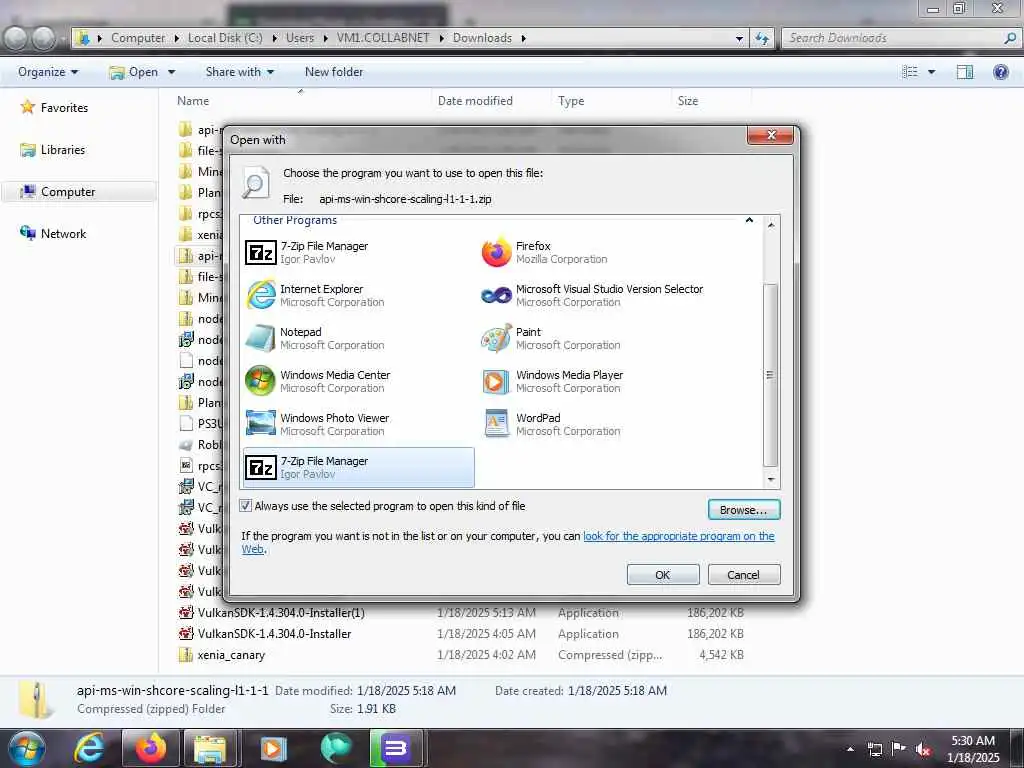Launch Internet Explorer from taskbar
Viewport: 1024px width, 768px height.
tap(89, 748)
